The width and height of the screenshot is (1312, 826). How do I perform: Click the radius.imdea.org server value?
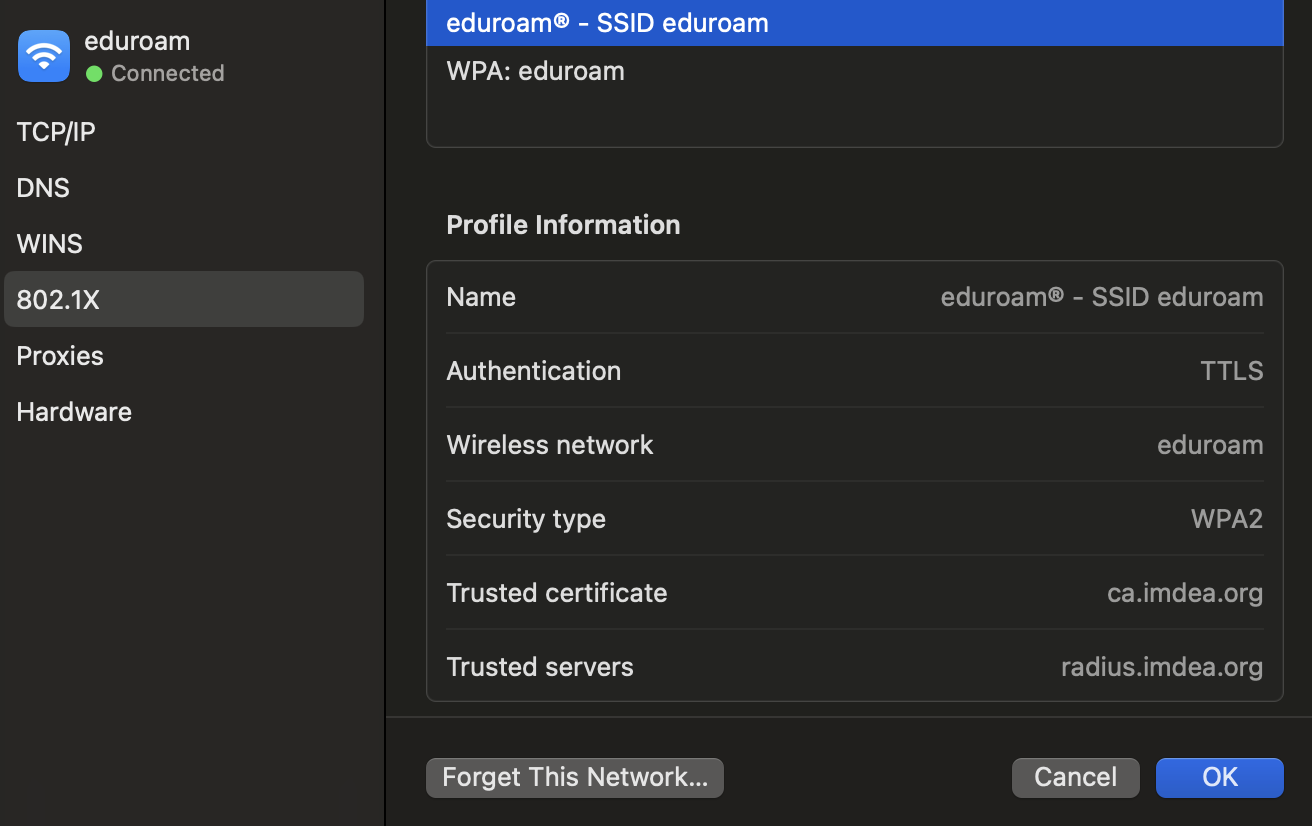[x=1162, y=667]
